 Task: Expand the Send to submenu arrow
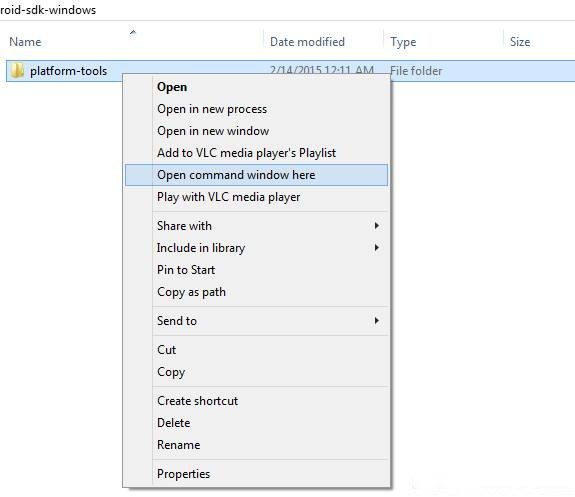[x=377, y=321]
